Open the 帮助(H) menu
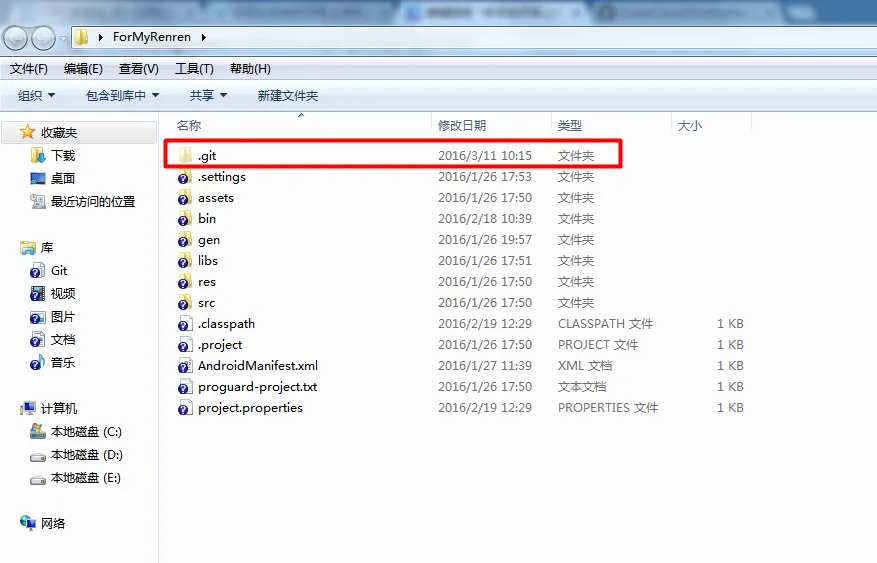The width and height of the screenshot is (877, 563). pos(250,69)
